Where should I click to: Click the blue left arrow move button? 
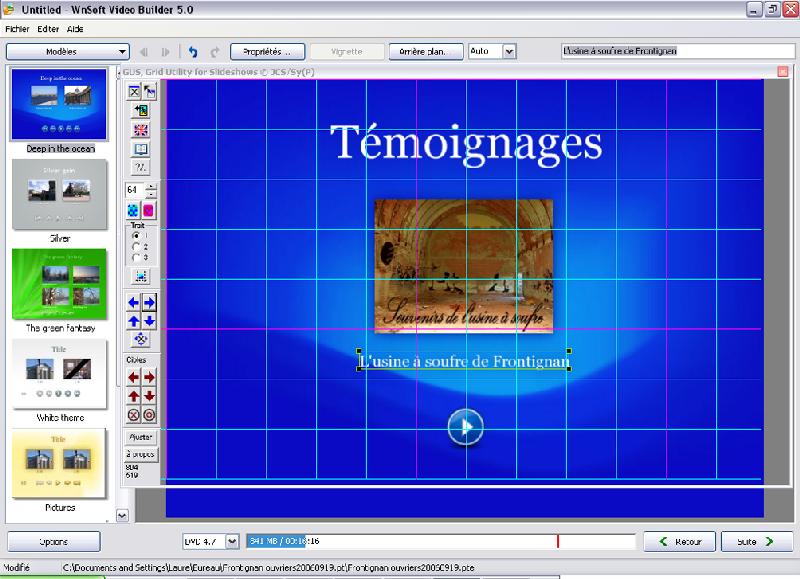pyautogui.click(x=133, y=303)
